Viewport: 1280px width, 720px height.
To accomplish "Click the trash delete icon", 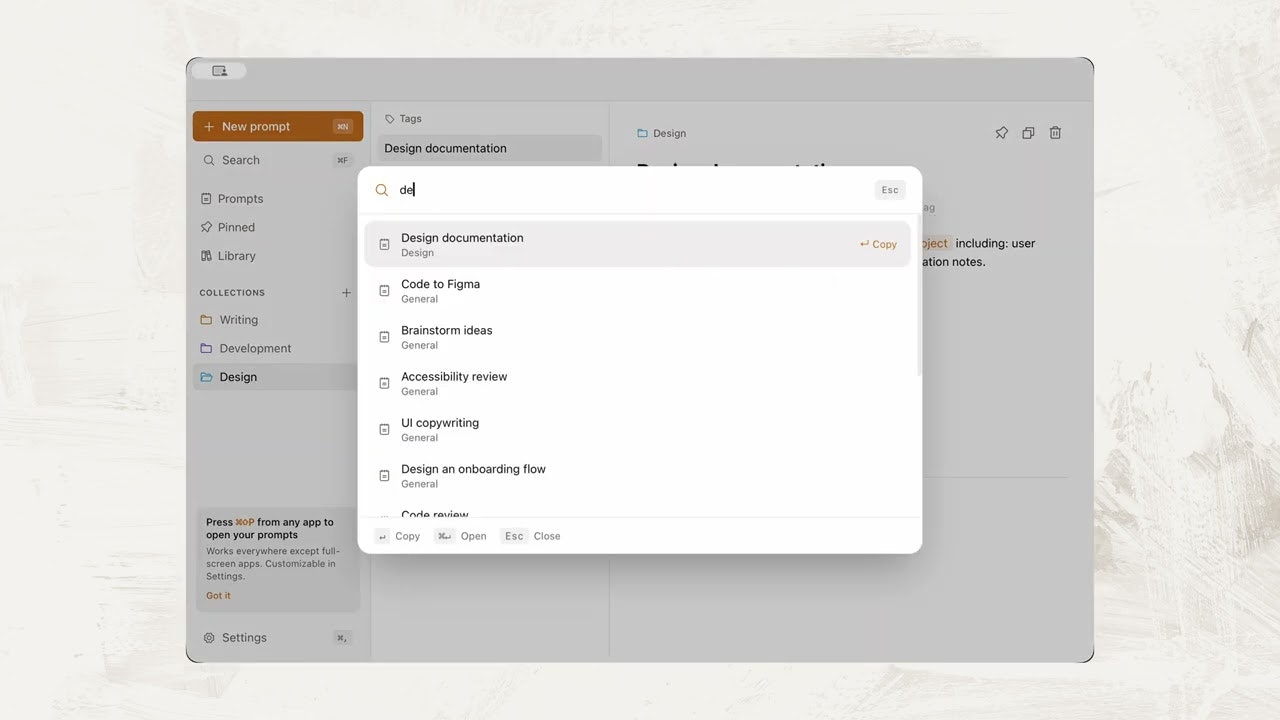I will pyautogui.click(x=1055, y=133).
